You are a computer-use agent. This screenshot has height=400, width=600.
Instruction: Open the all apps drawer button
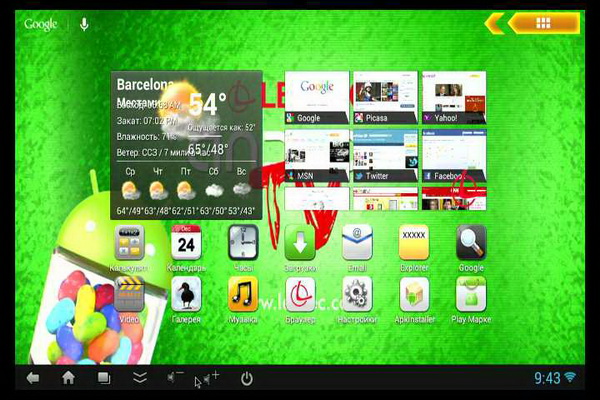coord(544,22)
